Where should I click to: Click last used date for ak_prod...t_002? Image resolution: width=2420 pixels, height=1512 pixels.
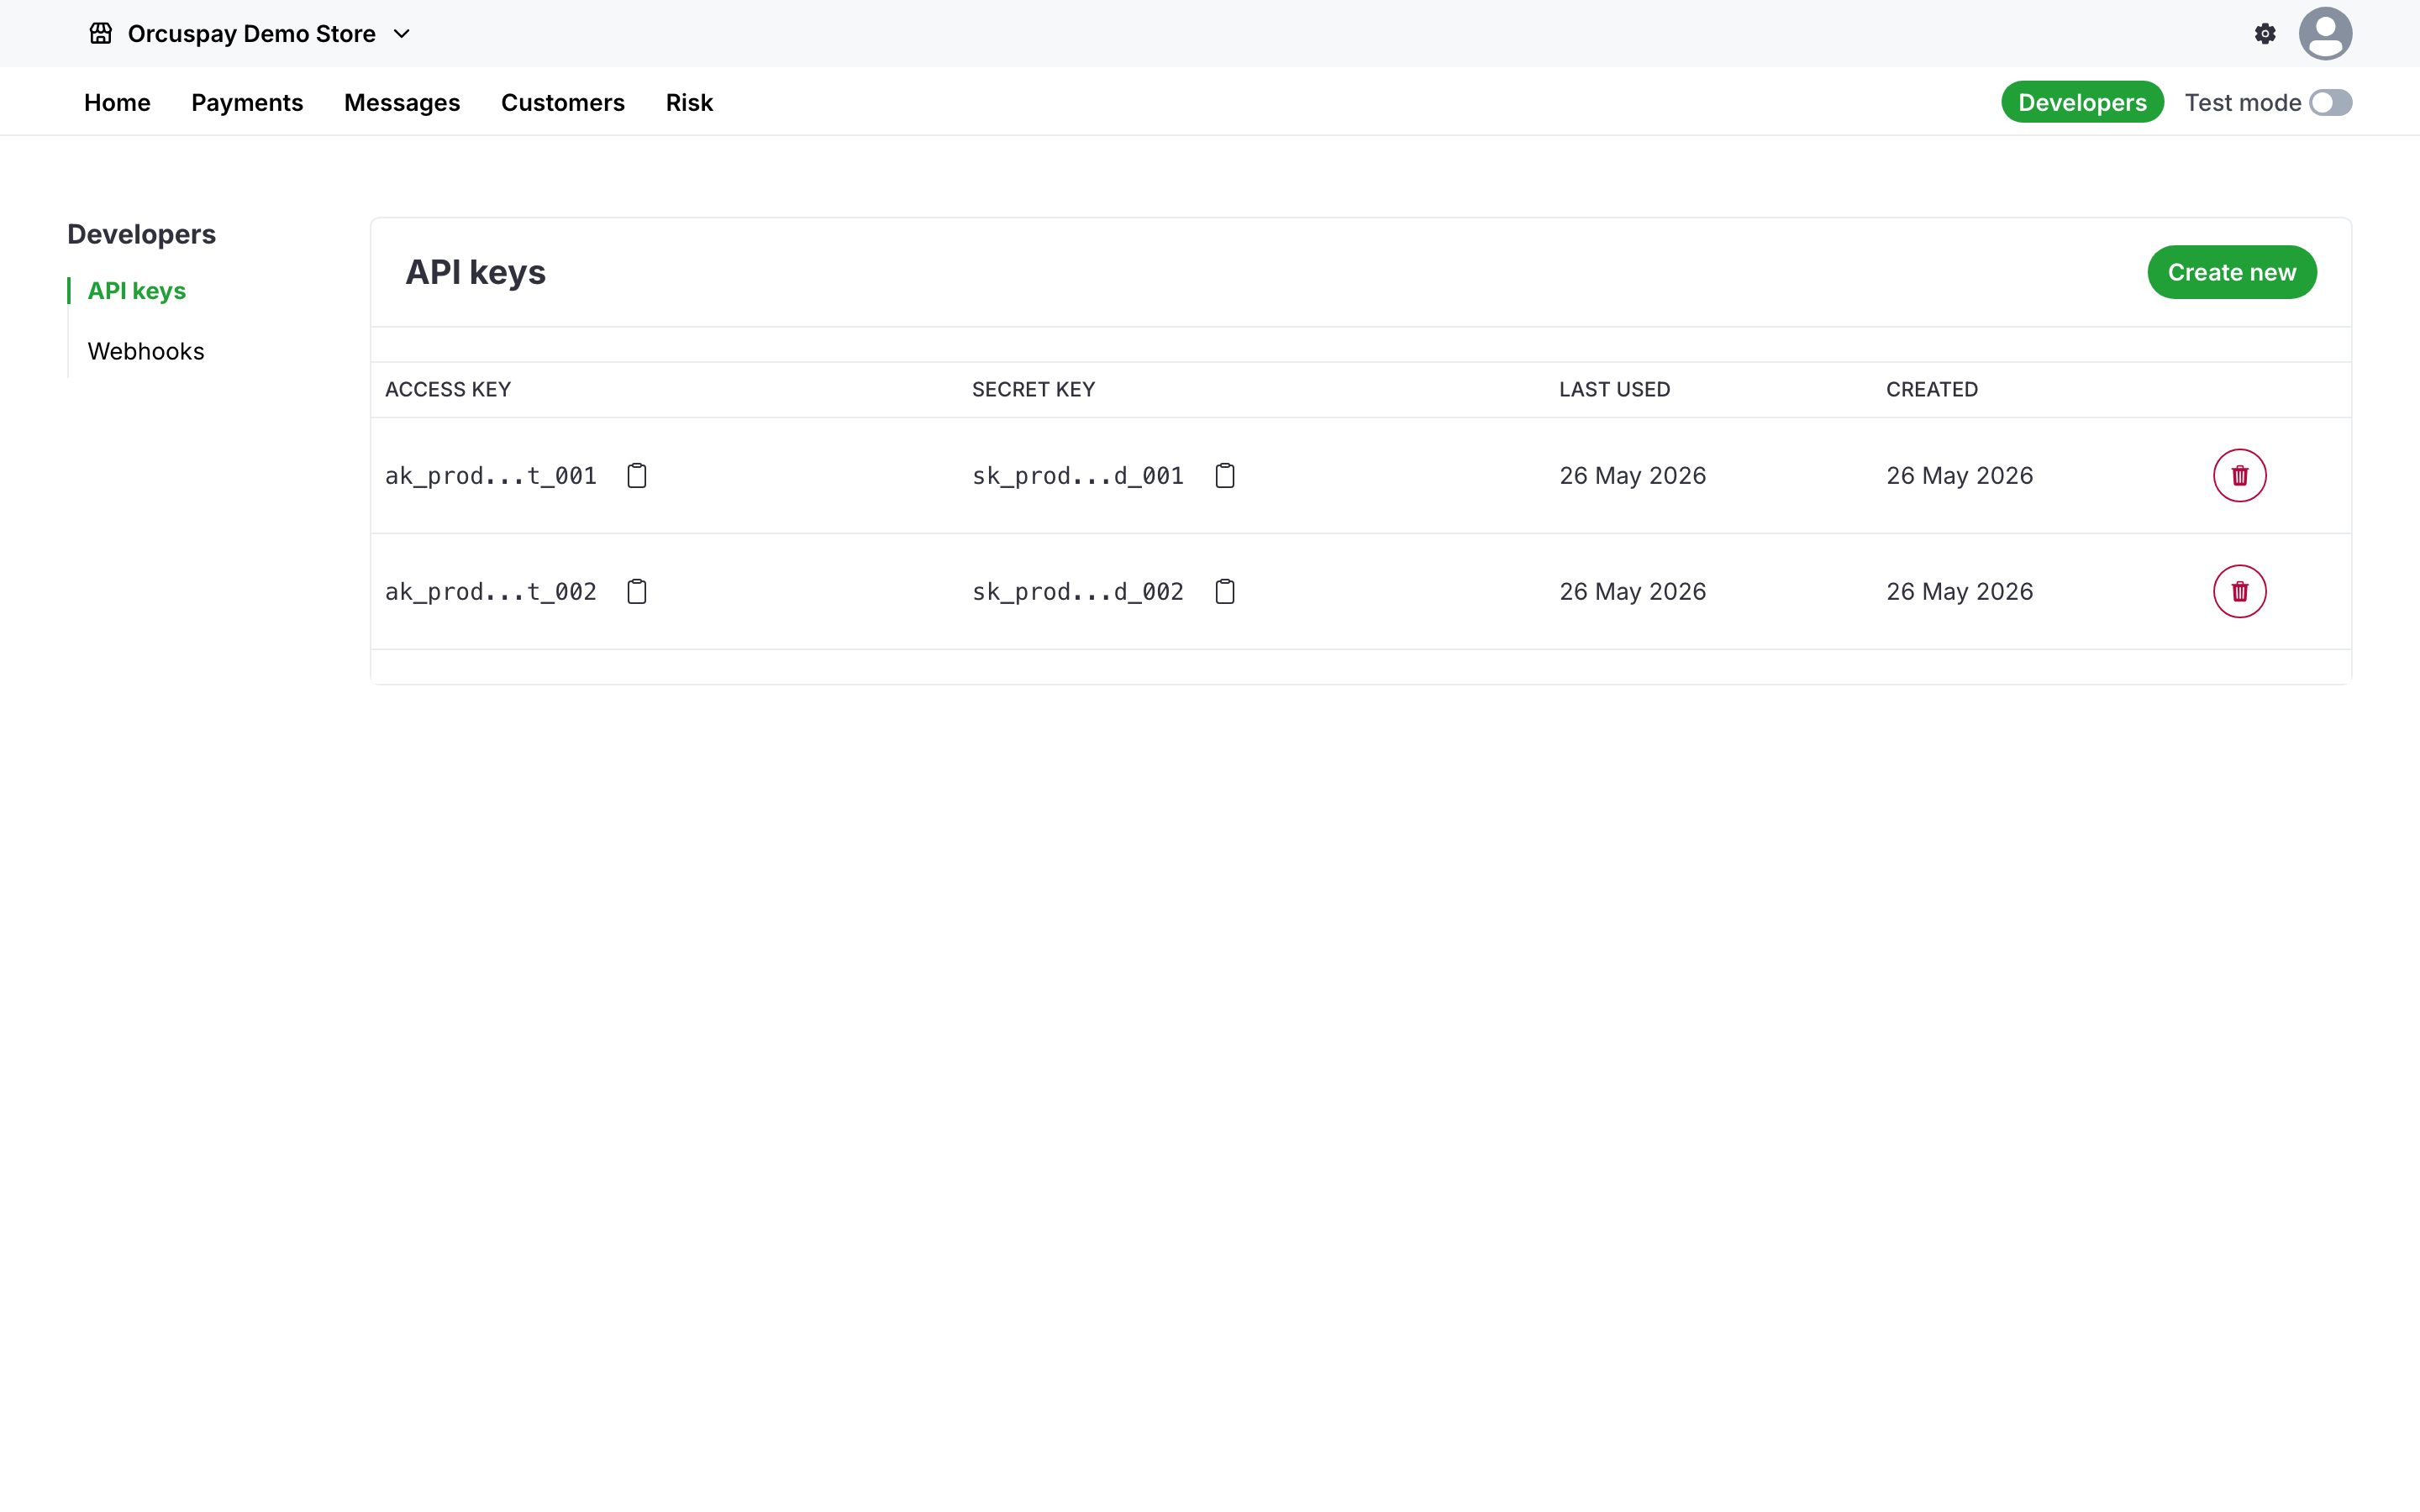point(1633,592)
